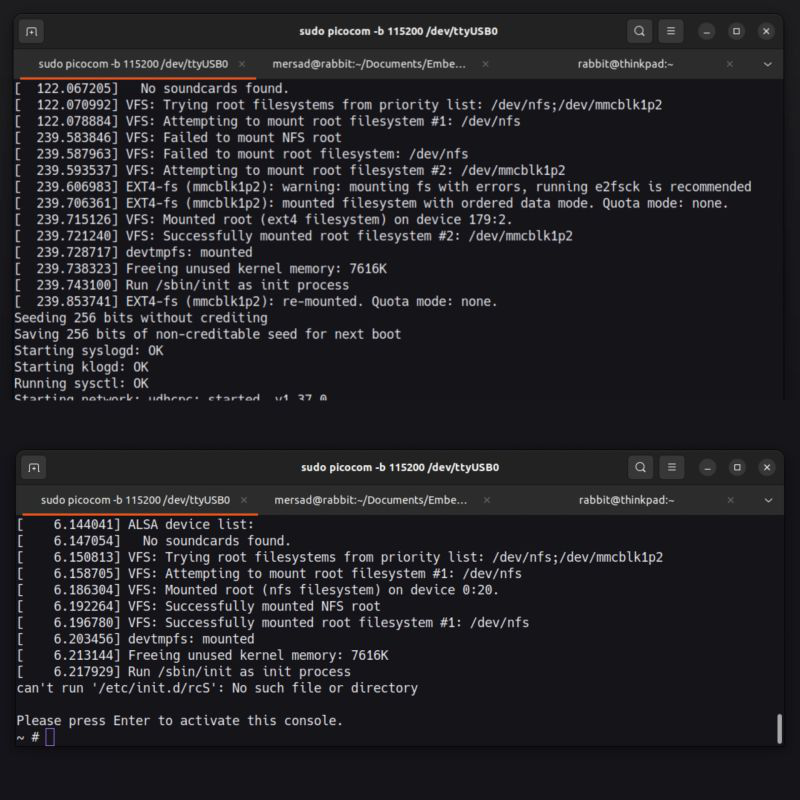Open the hamburger menu of the top window
800x800 pixels.
(x=671, y=31)
